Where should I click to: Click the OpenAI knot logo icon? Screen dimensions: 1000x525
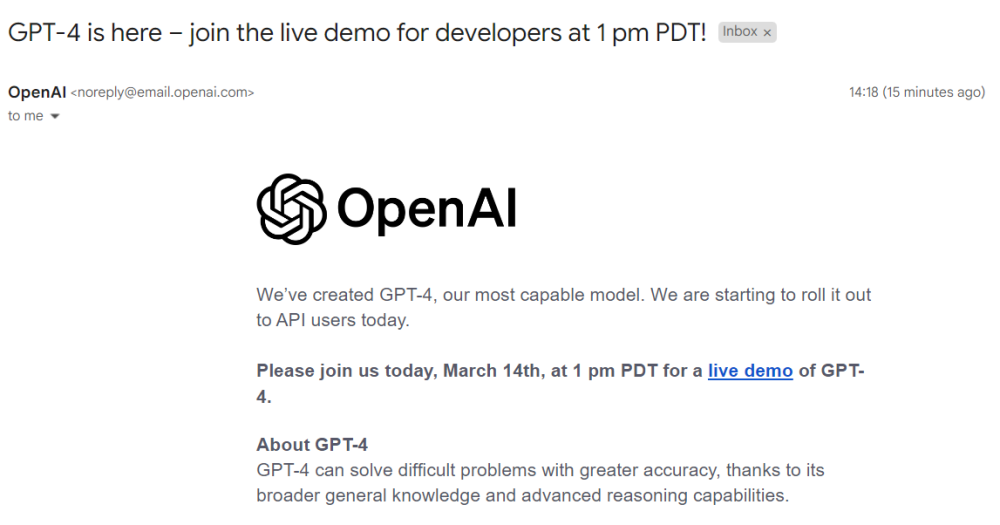pos(291,209)
